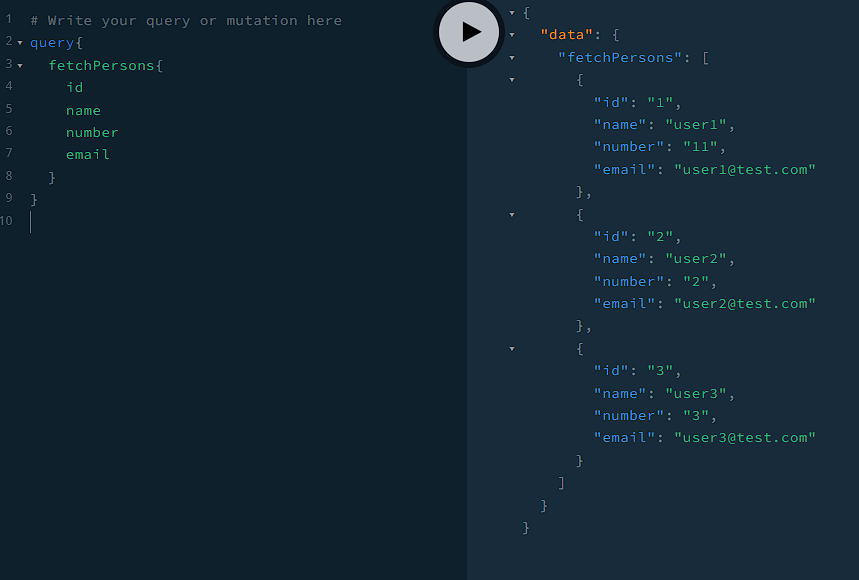Collapse the second person object in results

point(511,214)
